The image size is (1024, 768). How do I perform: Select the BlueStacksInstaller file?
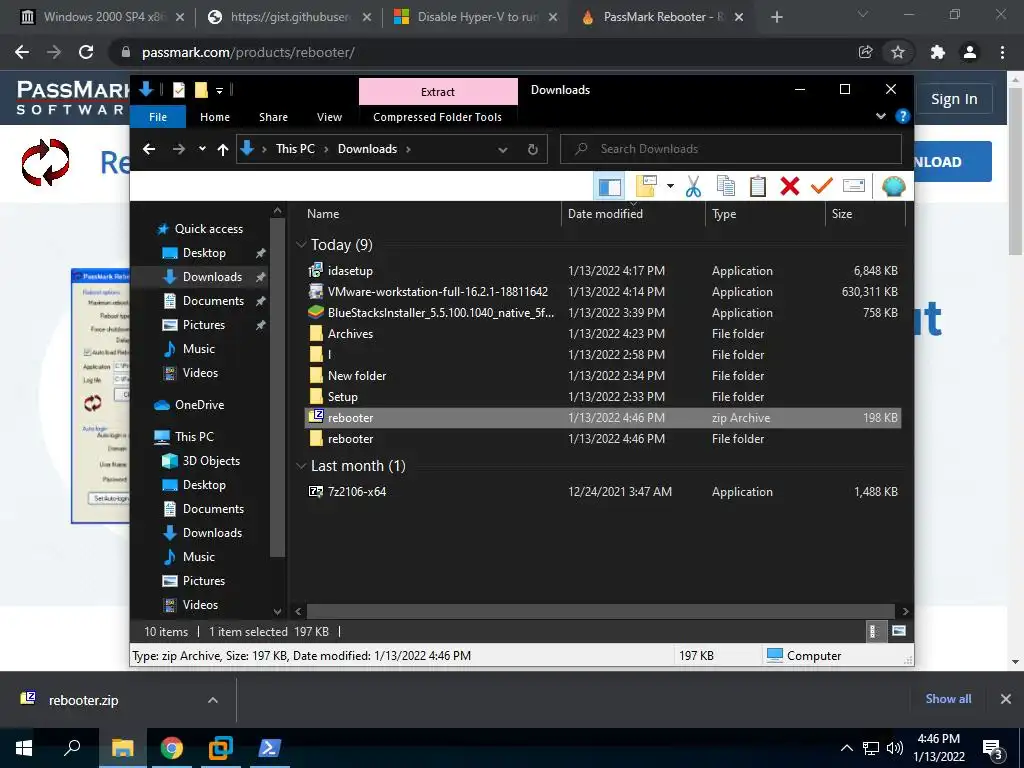pyautogui.click(x=602, y=313)
